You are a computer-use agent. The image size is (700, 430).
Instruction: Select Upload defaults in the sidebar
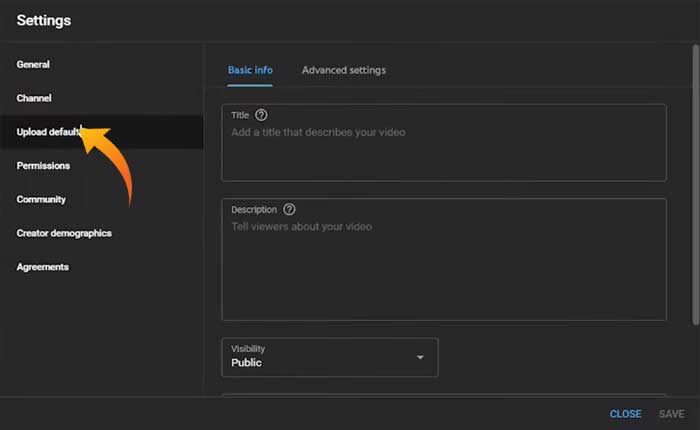[45, 132]
